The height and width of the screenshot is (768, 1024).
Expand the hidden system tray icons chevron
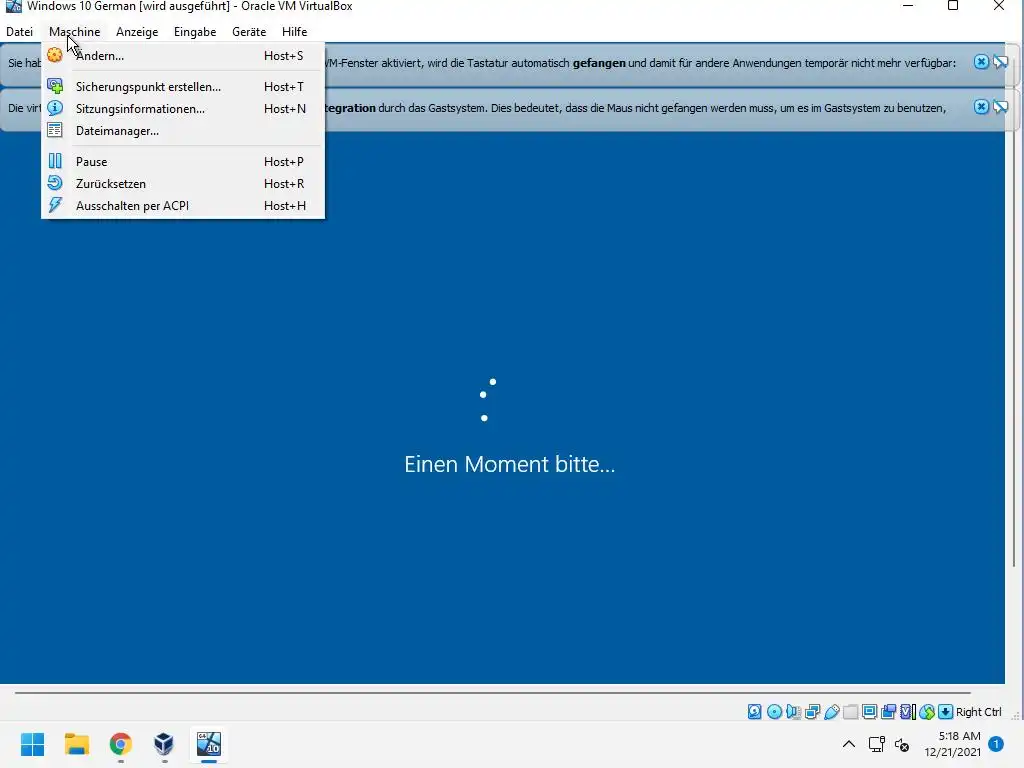click(848, 744)
